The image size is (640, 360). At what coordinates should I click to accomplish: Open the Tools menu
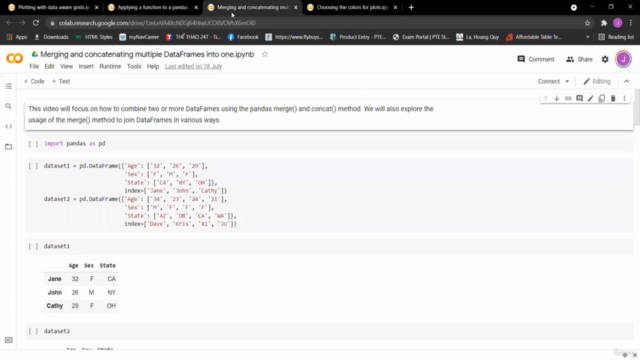click(x=134, y=66)
